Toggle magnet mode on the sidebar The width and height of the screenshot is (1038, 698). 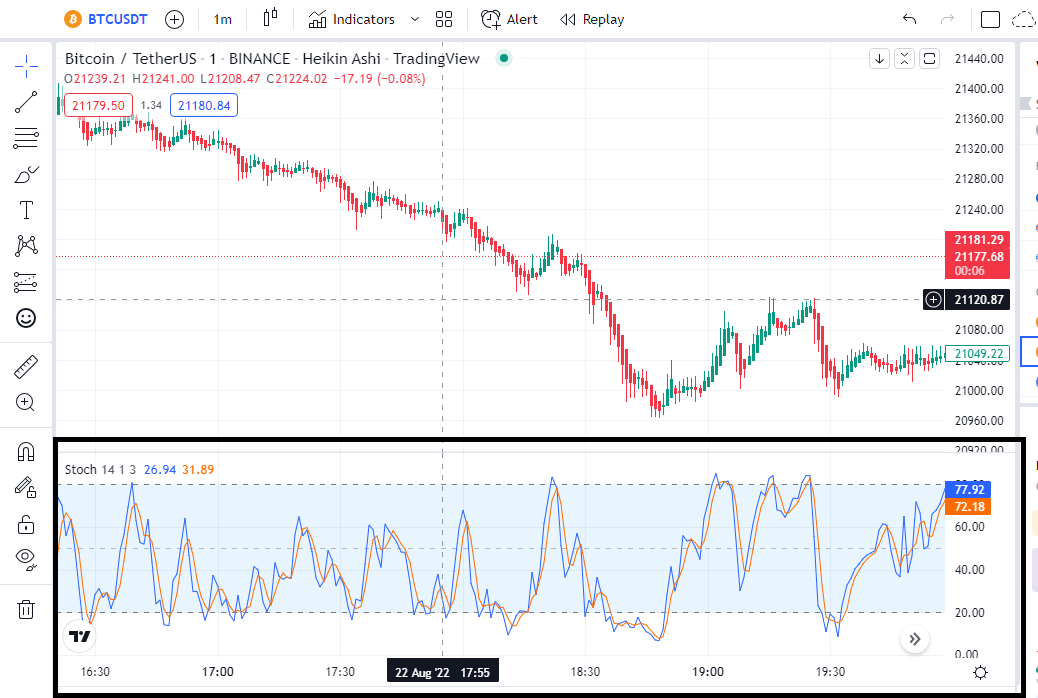(x=26, y=452)
